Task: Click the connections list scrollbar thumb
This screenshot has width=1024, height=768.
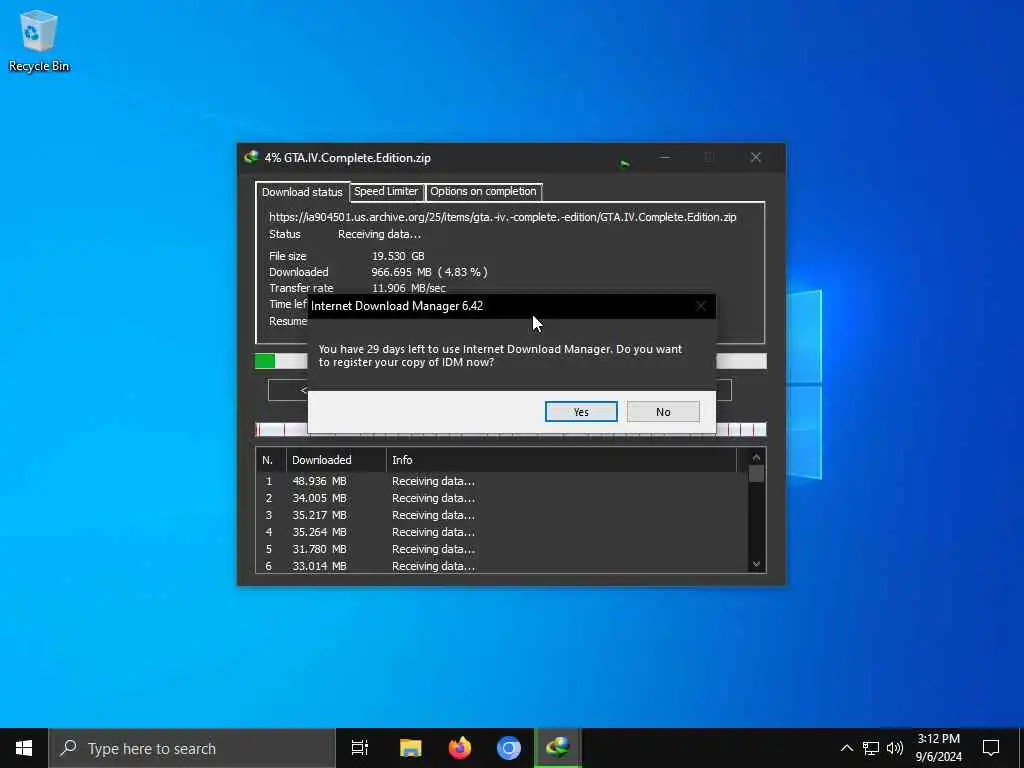Action: (x=756, y=473)
